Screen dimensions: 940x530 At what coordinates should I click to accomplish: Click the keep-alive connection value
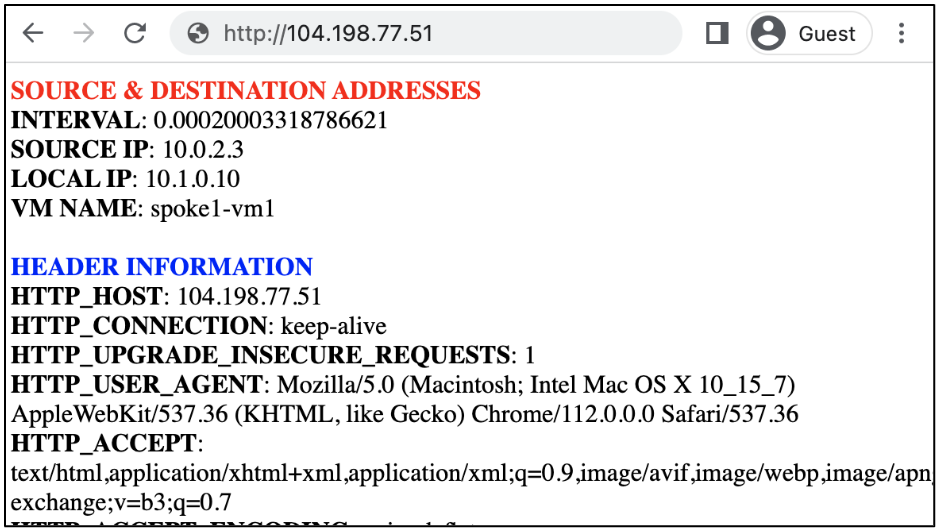point(334,326)
